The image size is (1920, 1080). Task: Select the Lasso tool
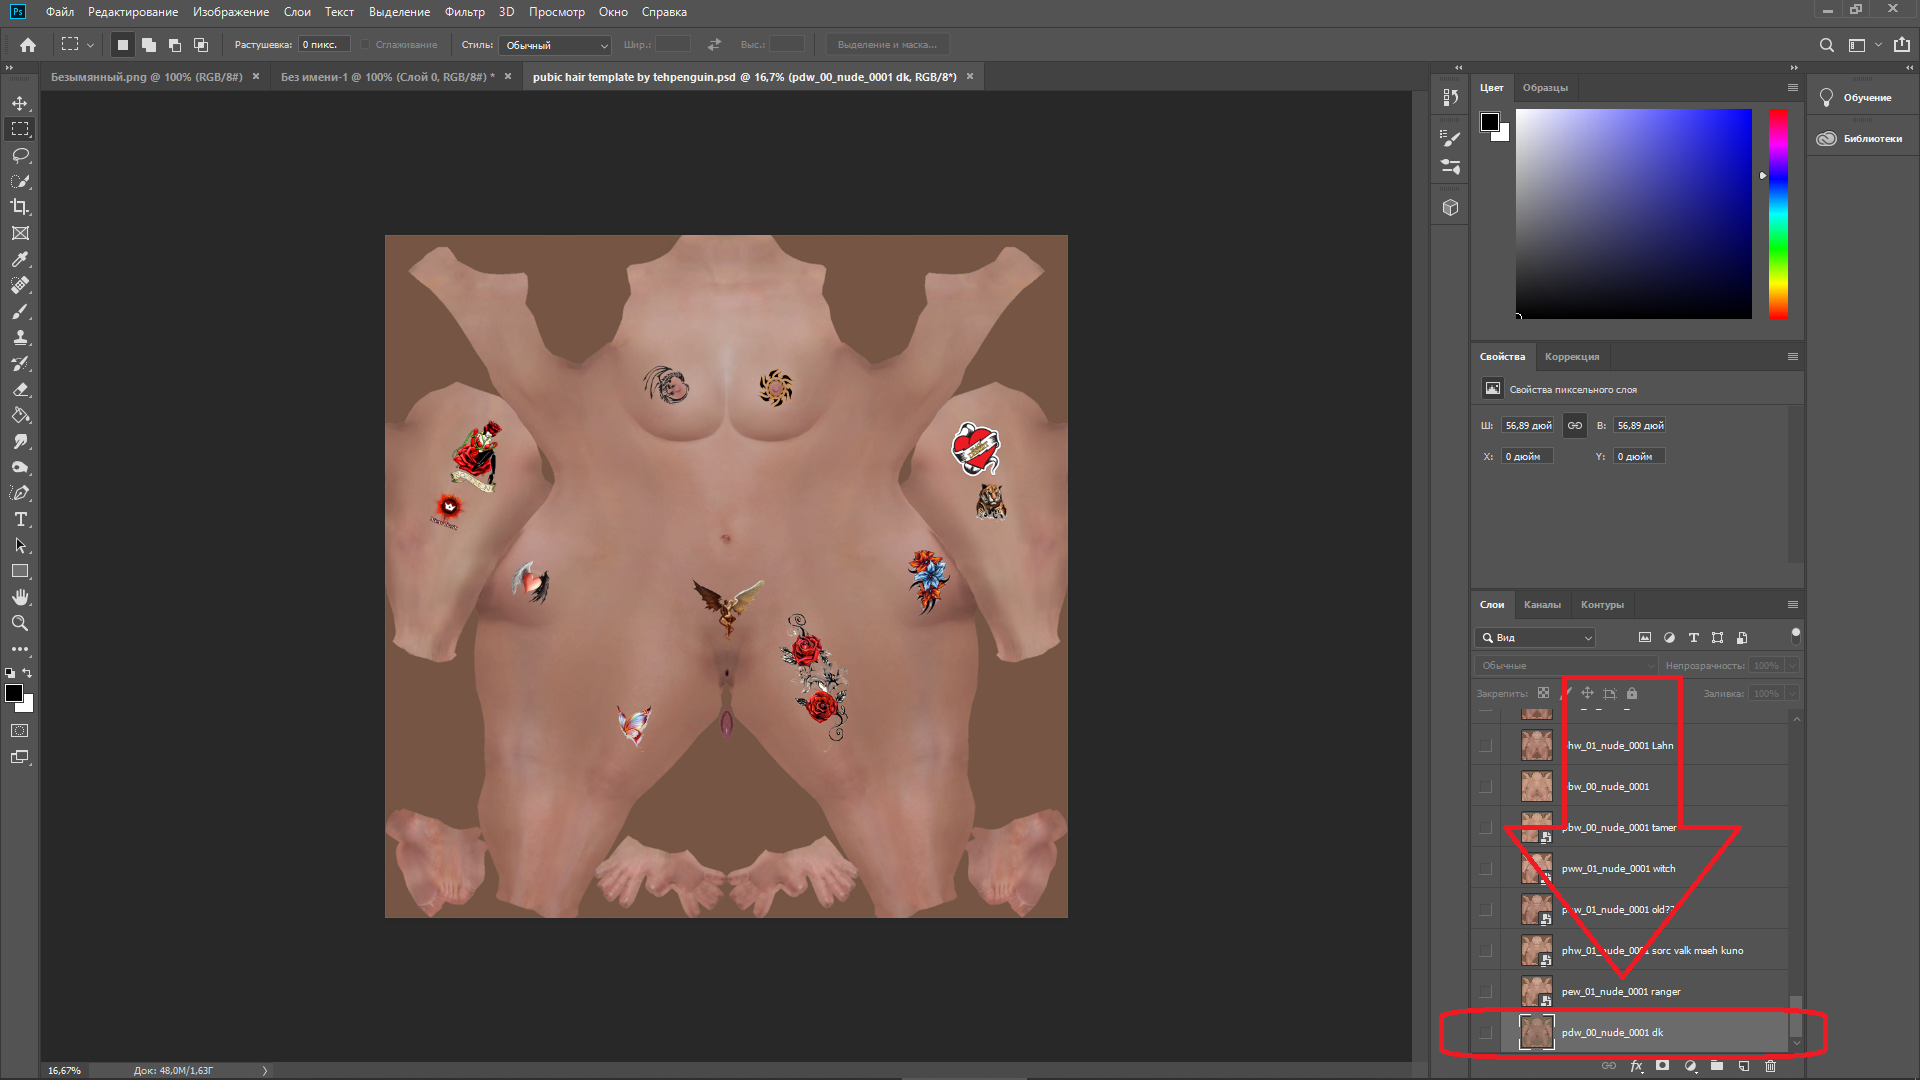[x=20, y=155]
